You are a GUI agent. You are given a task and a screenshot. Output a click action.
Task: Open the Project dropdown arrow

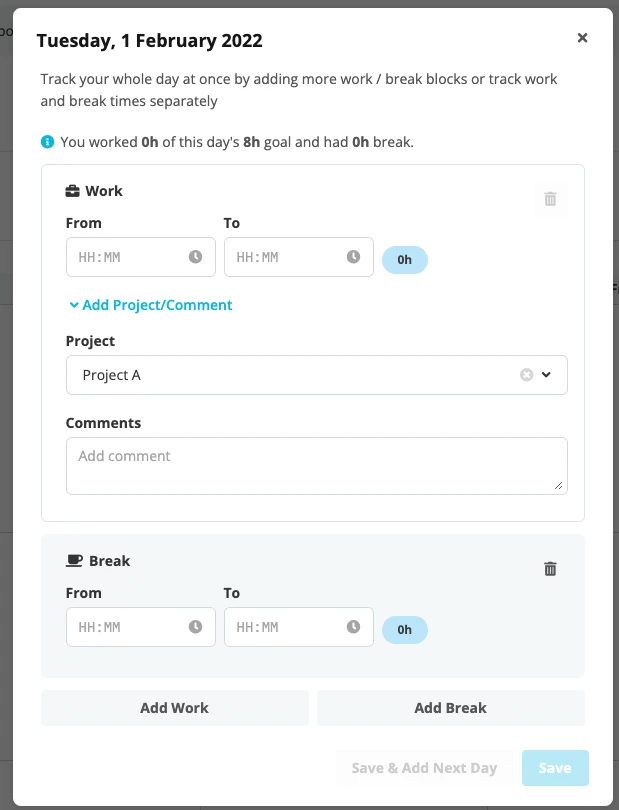[x=546, y=375]
